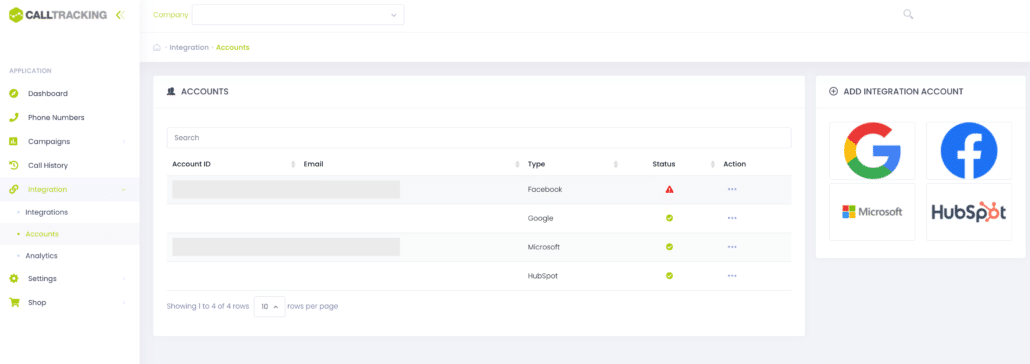The width and height of the screenshot is (1030, 364).
Task: Open Dashboard from the sidebar
Action: tap(48, 93)
